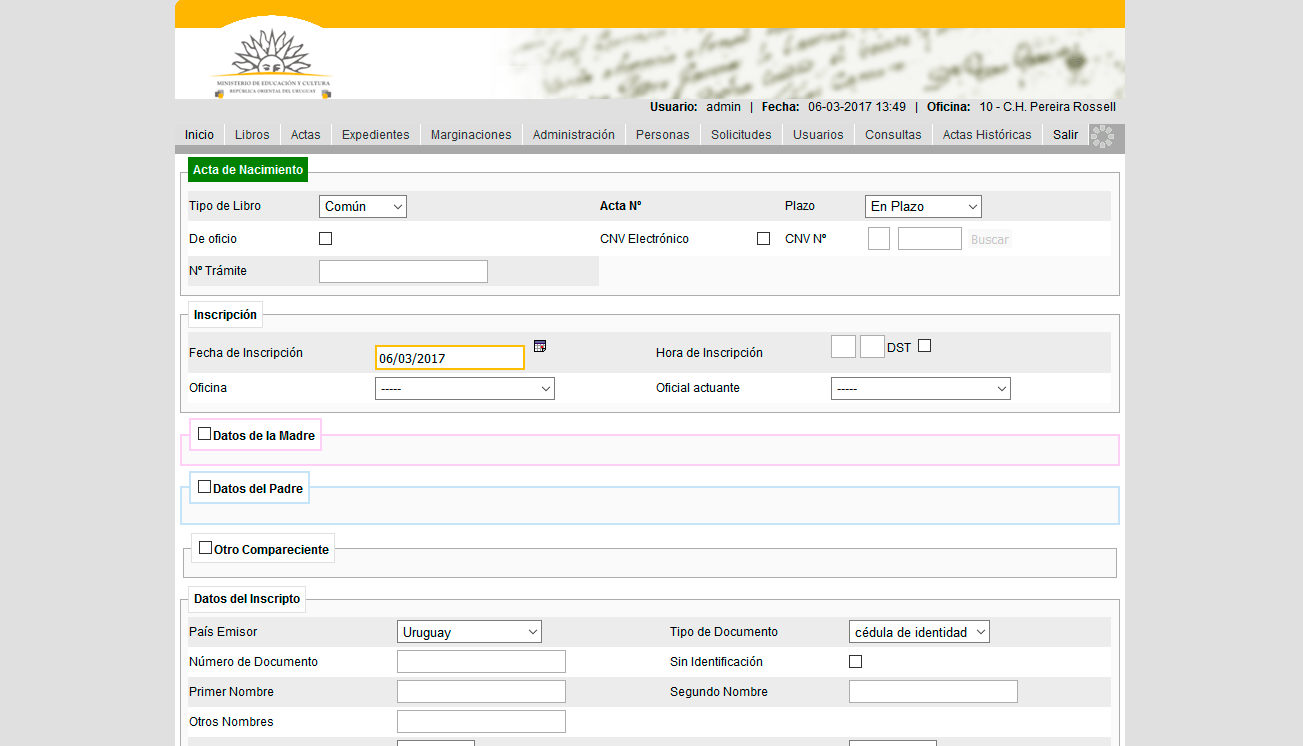The height and width of the screenshot is (746, 1303).
Task: Tick the Otro Compareciente checkbox
Action: tap(206, 548)
